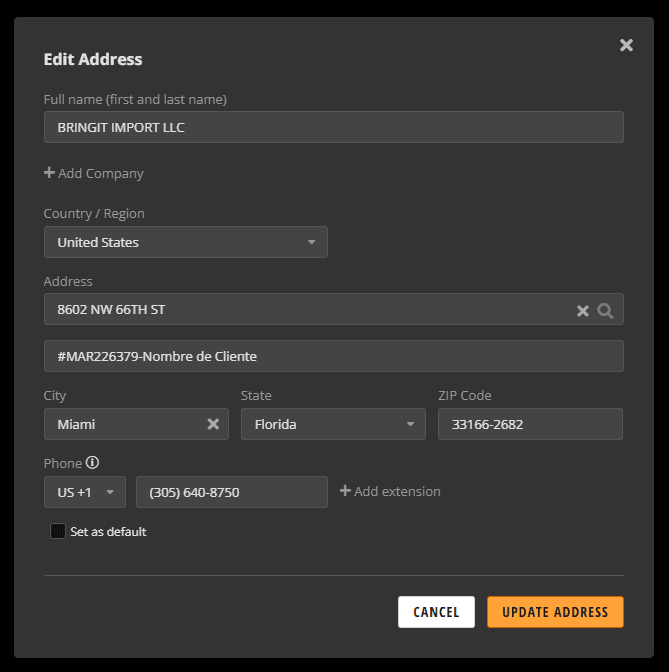
Task: Click the Cancel button
Action: click(436, 612)
